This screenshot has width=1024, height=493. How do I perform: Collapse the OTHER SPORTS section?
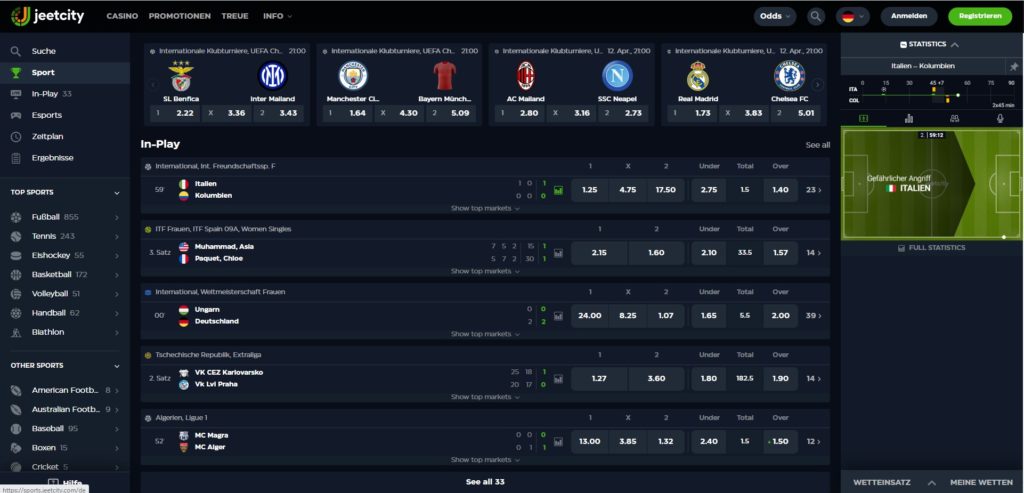tap(117, 366)
